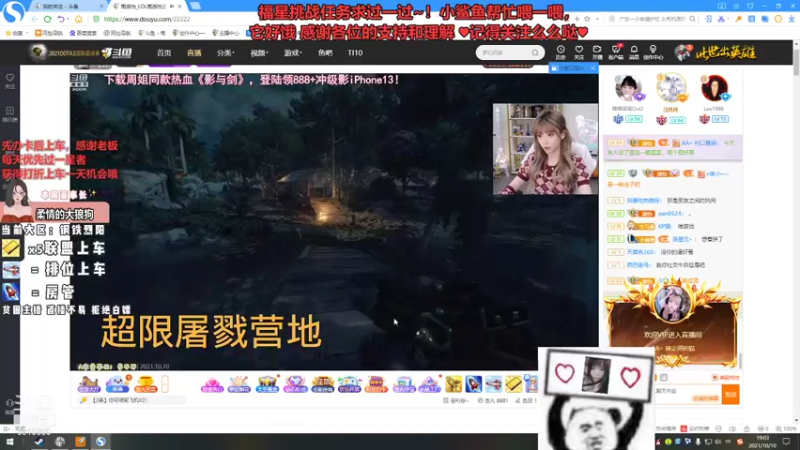Image resolution: width=800 pixels, height=450 pixels.
Task: Click the VIP welcome banner avatar
Action: pos(672,303)
